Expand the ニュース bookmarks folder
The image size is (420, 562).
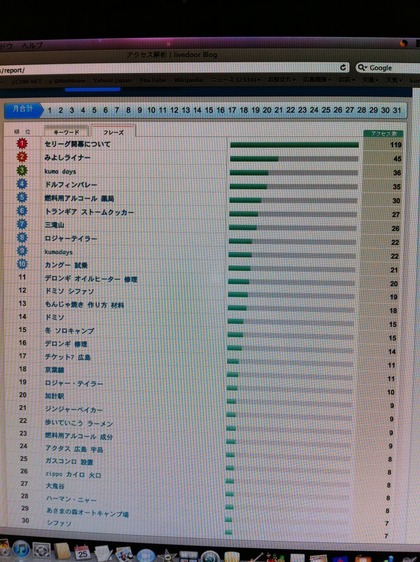[235, 80]
